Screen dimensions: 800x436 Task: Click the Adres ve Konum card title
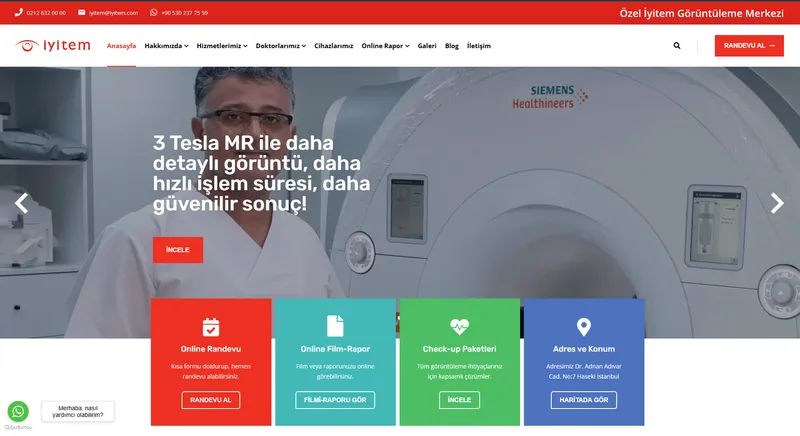pyautogui.click(x=584, y=349)
